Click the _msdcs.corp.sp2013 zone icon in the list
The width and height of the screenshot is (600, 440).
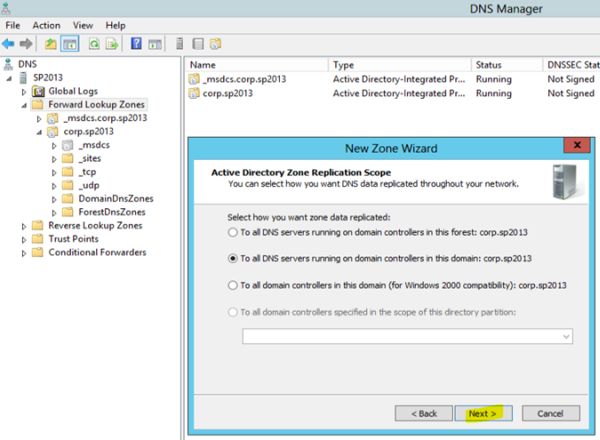click(194, 79)
